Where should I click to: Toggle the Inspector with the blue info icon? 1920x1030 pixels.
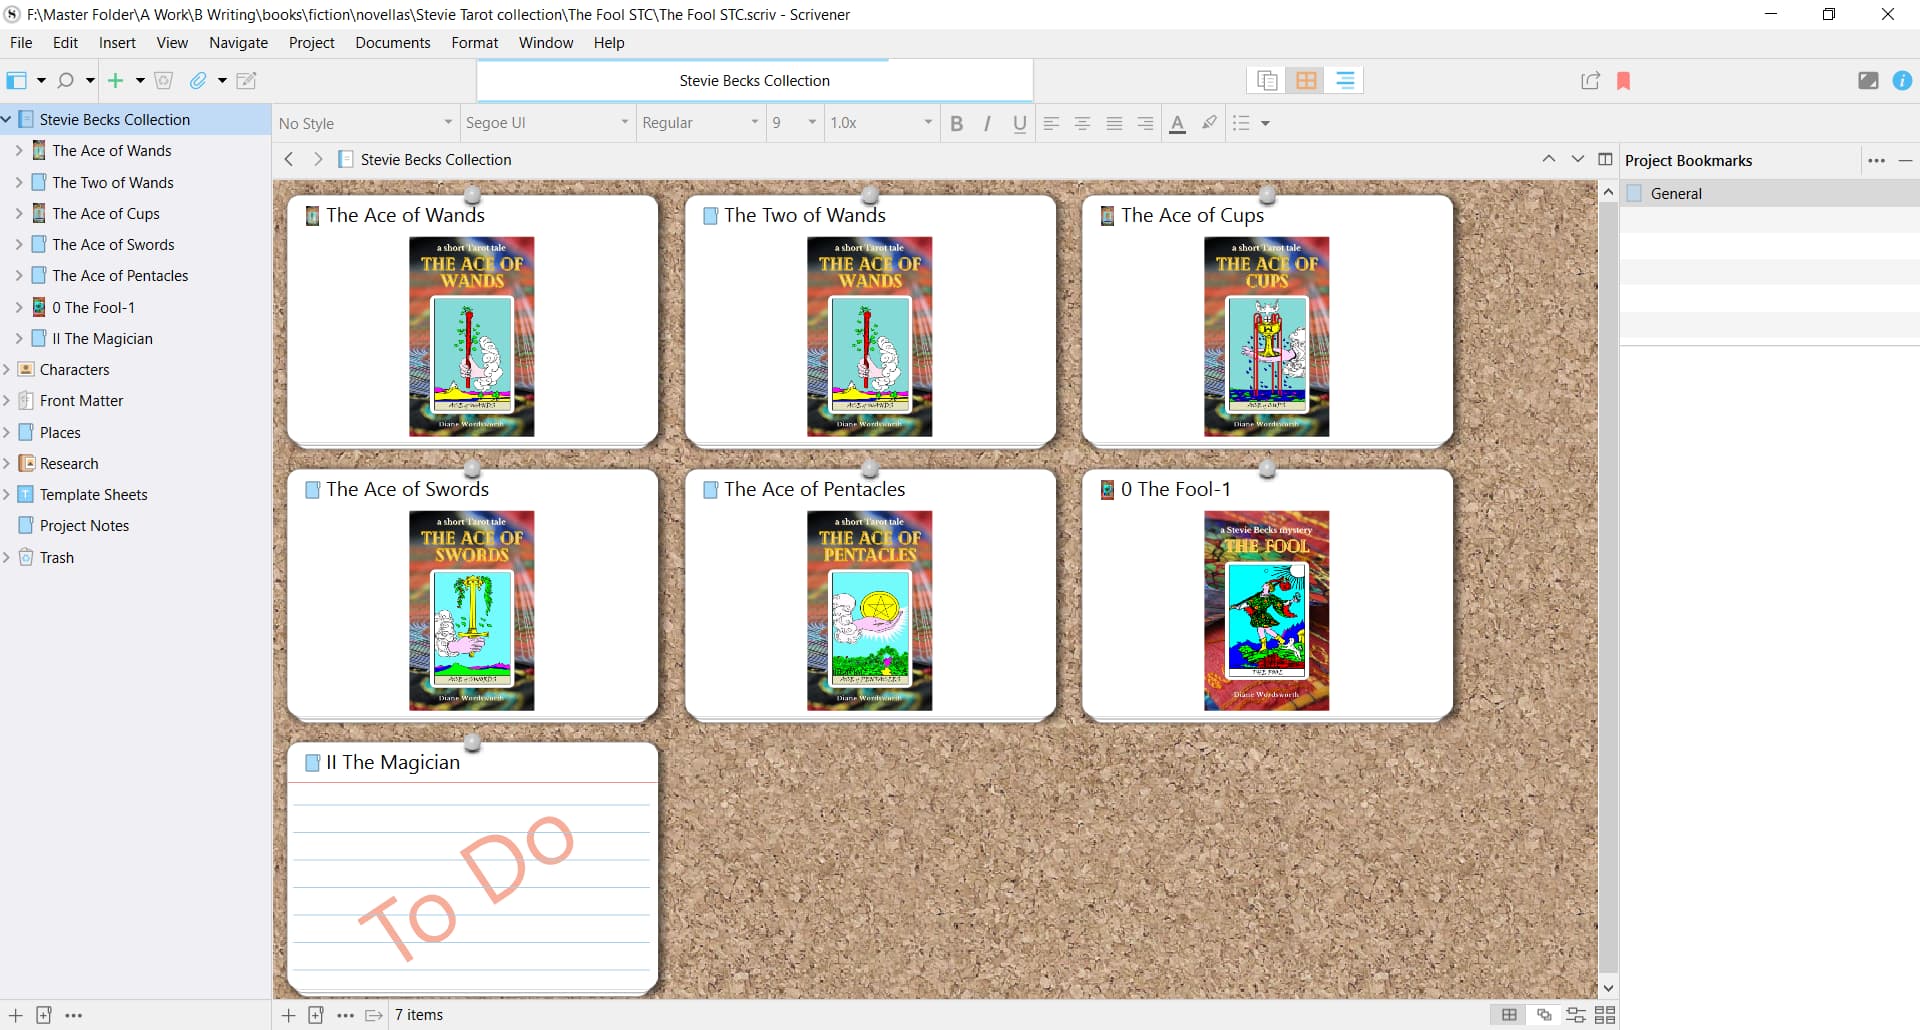pyautogui.click(x=1902, y=81)
